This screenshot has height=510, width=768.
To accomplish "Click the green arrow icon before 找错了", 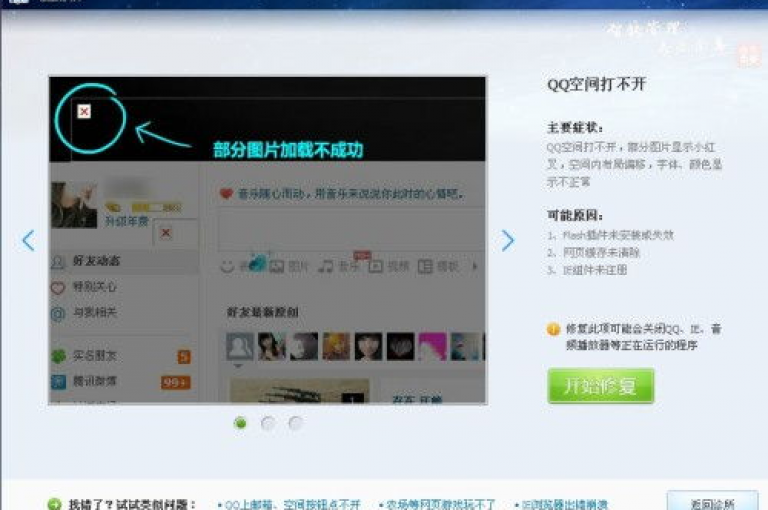I will click(x=54, y=504).
